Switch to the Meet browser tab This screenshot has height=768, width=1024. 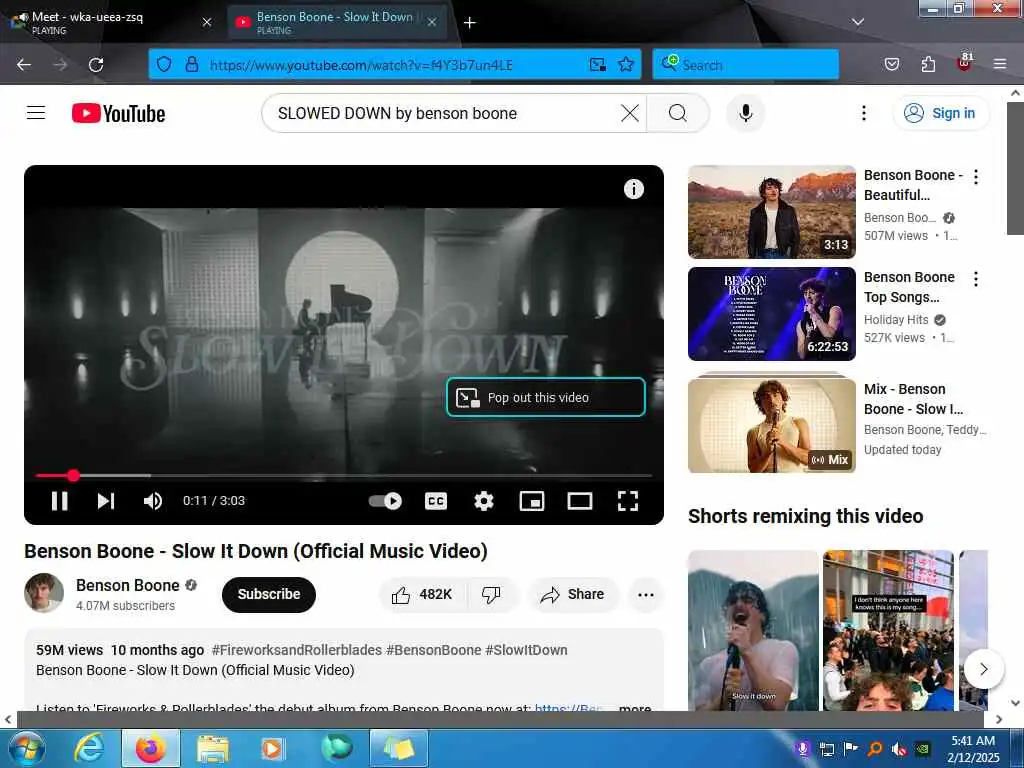click(x=111, y=22)
